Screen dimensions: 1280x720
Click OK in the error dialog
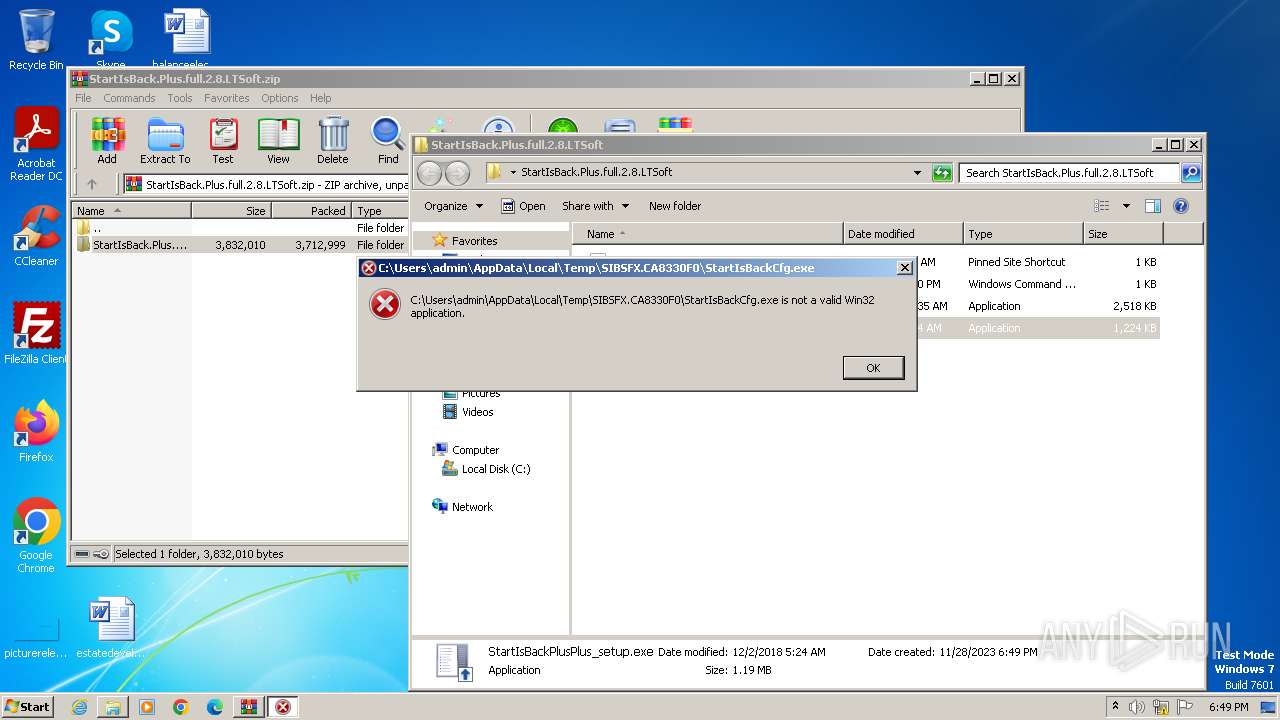click(873, 368)
